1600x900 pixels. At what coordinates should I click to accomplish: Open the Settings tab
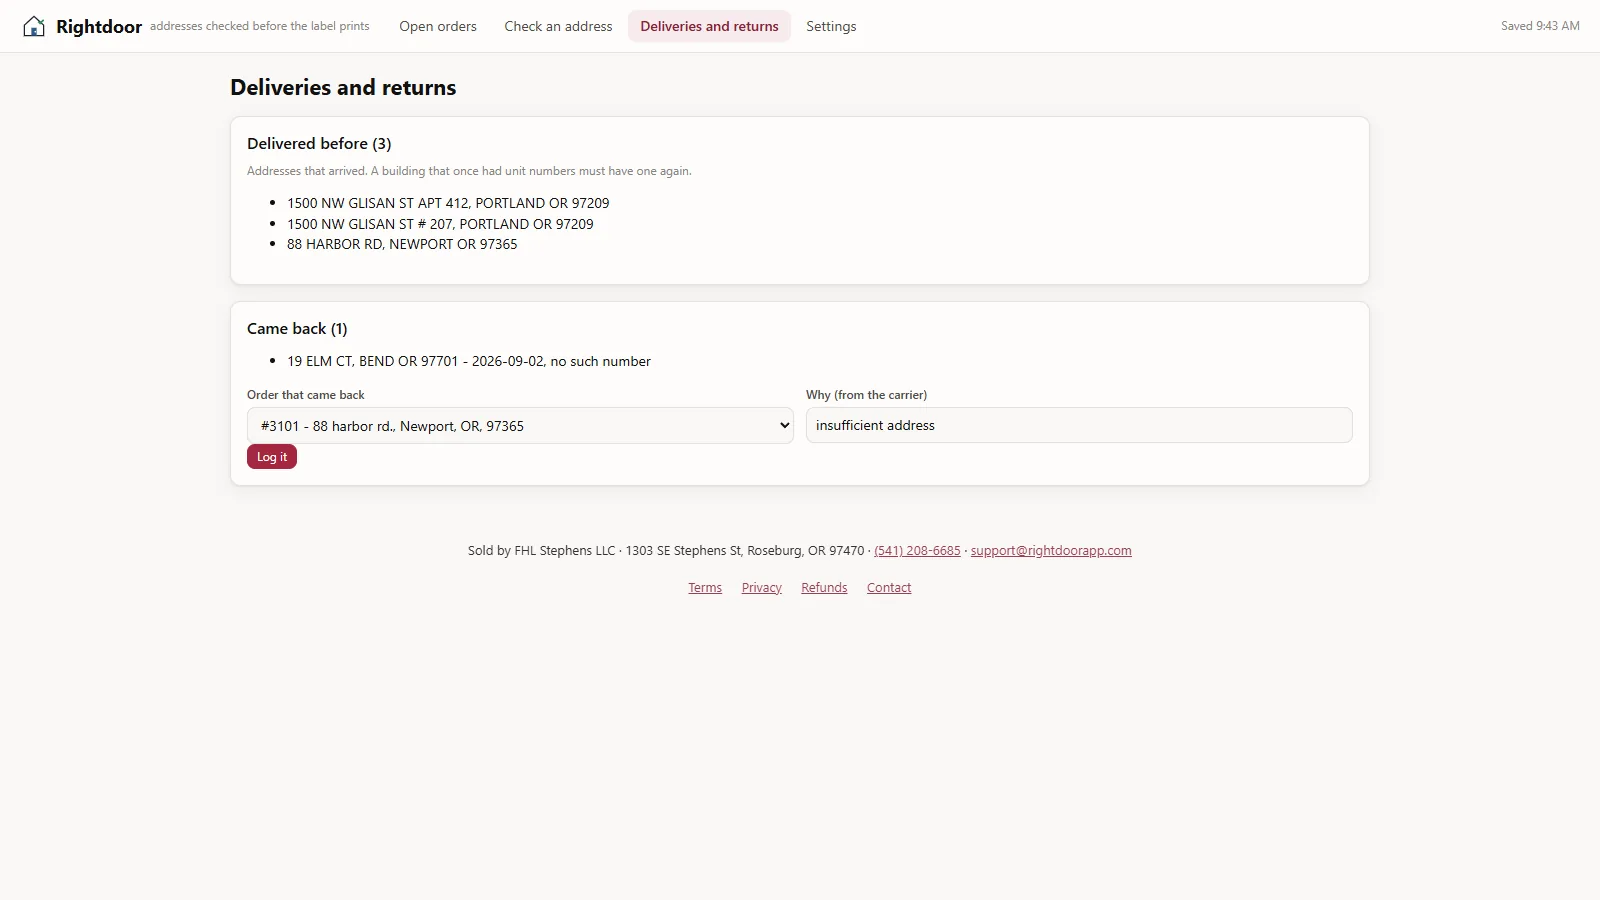pyautogui.click(x=831, y=26)
